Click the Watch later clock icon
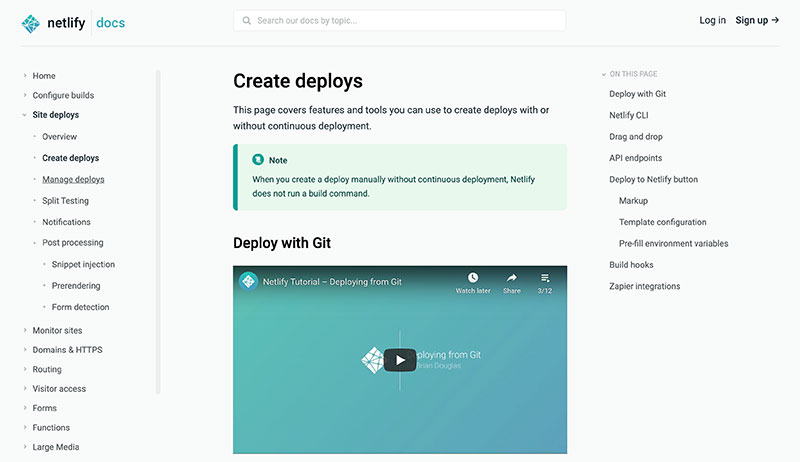Screen dimensions: 800x462 coord(473,278)
